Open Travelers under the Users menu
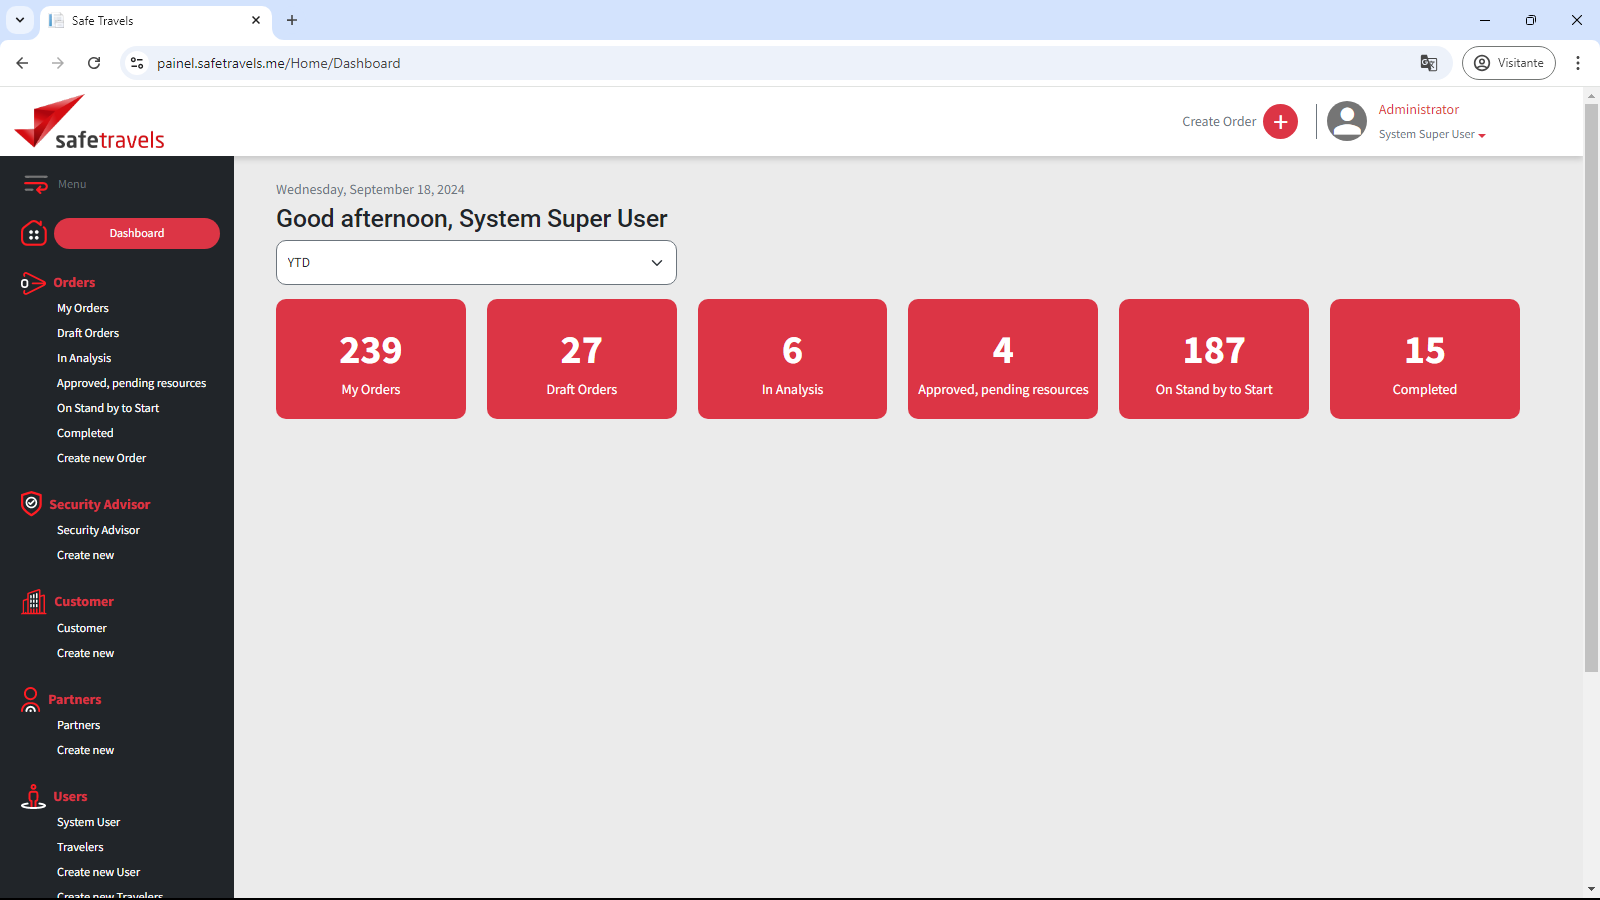The width and height of the screenshot is (1600, 900). pyautogui.click(x=80, y=847)
